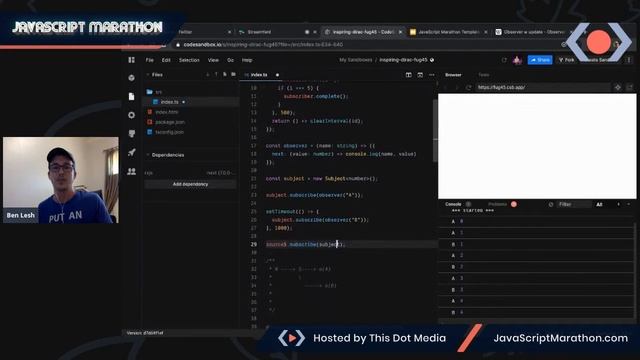
Task: Open the editor more options ellipsis
Action: (x=432, y=75)
